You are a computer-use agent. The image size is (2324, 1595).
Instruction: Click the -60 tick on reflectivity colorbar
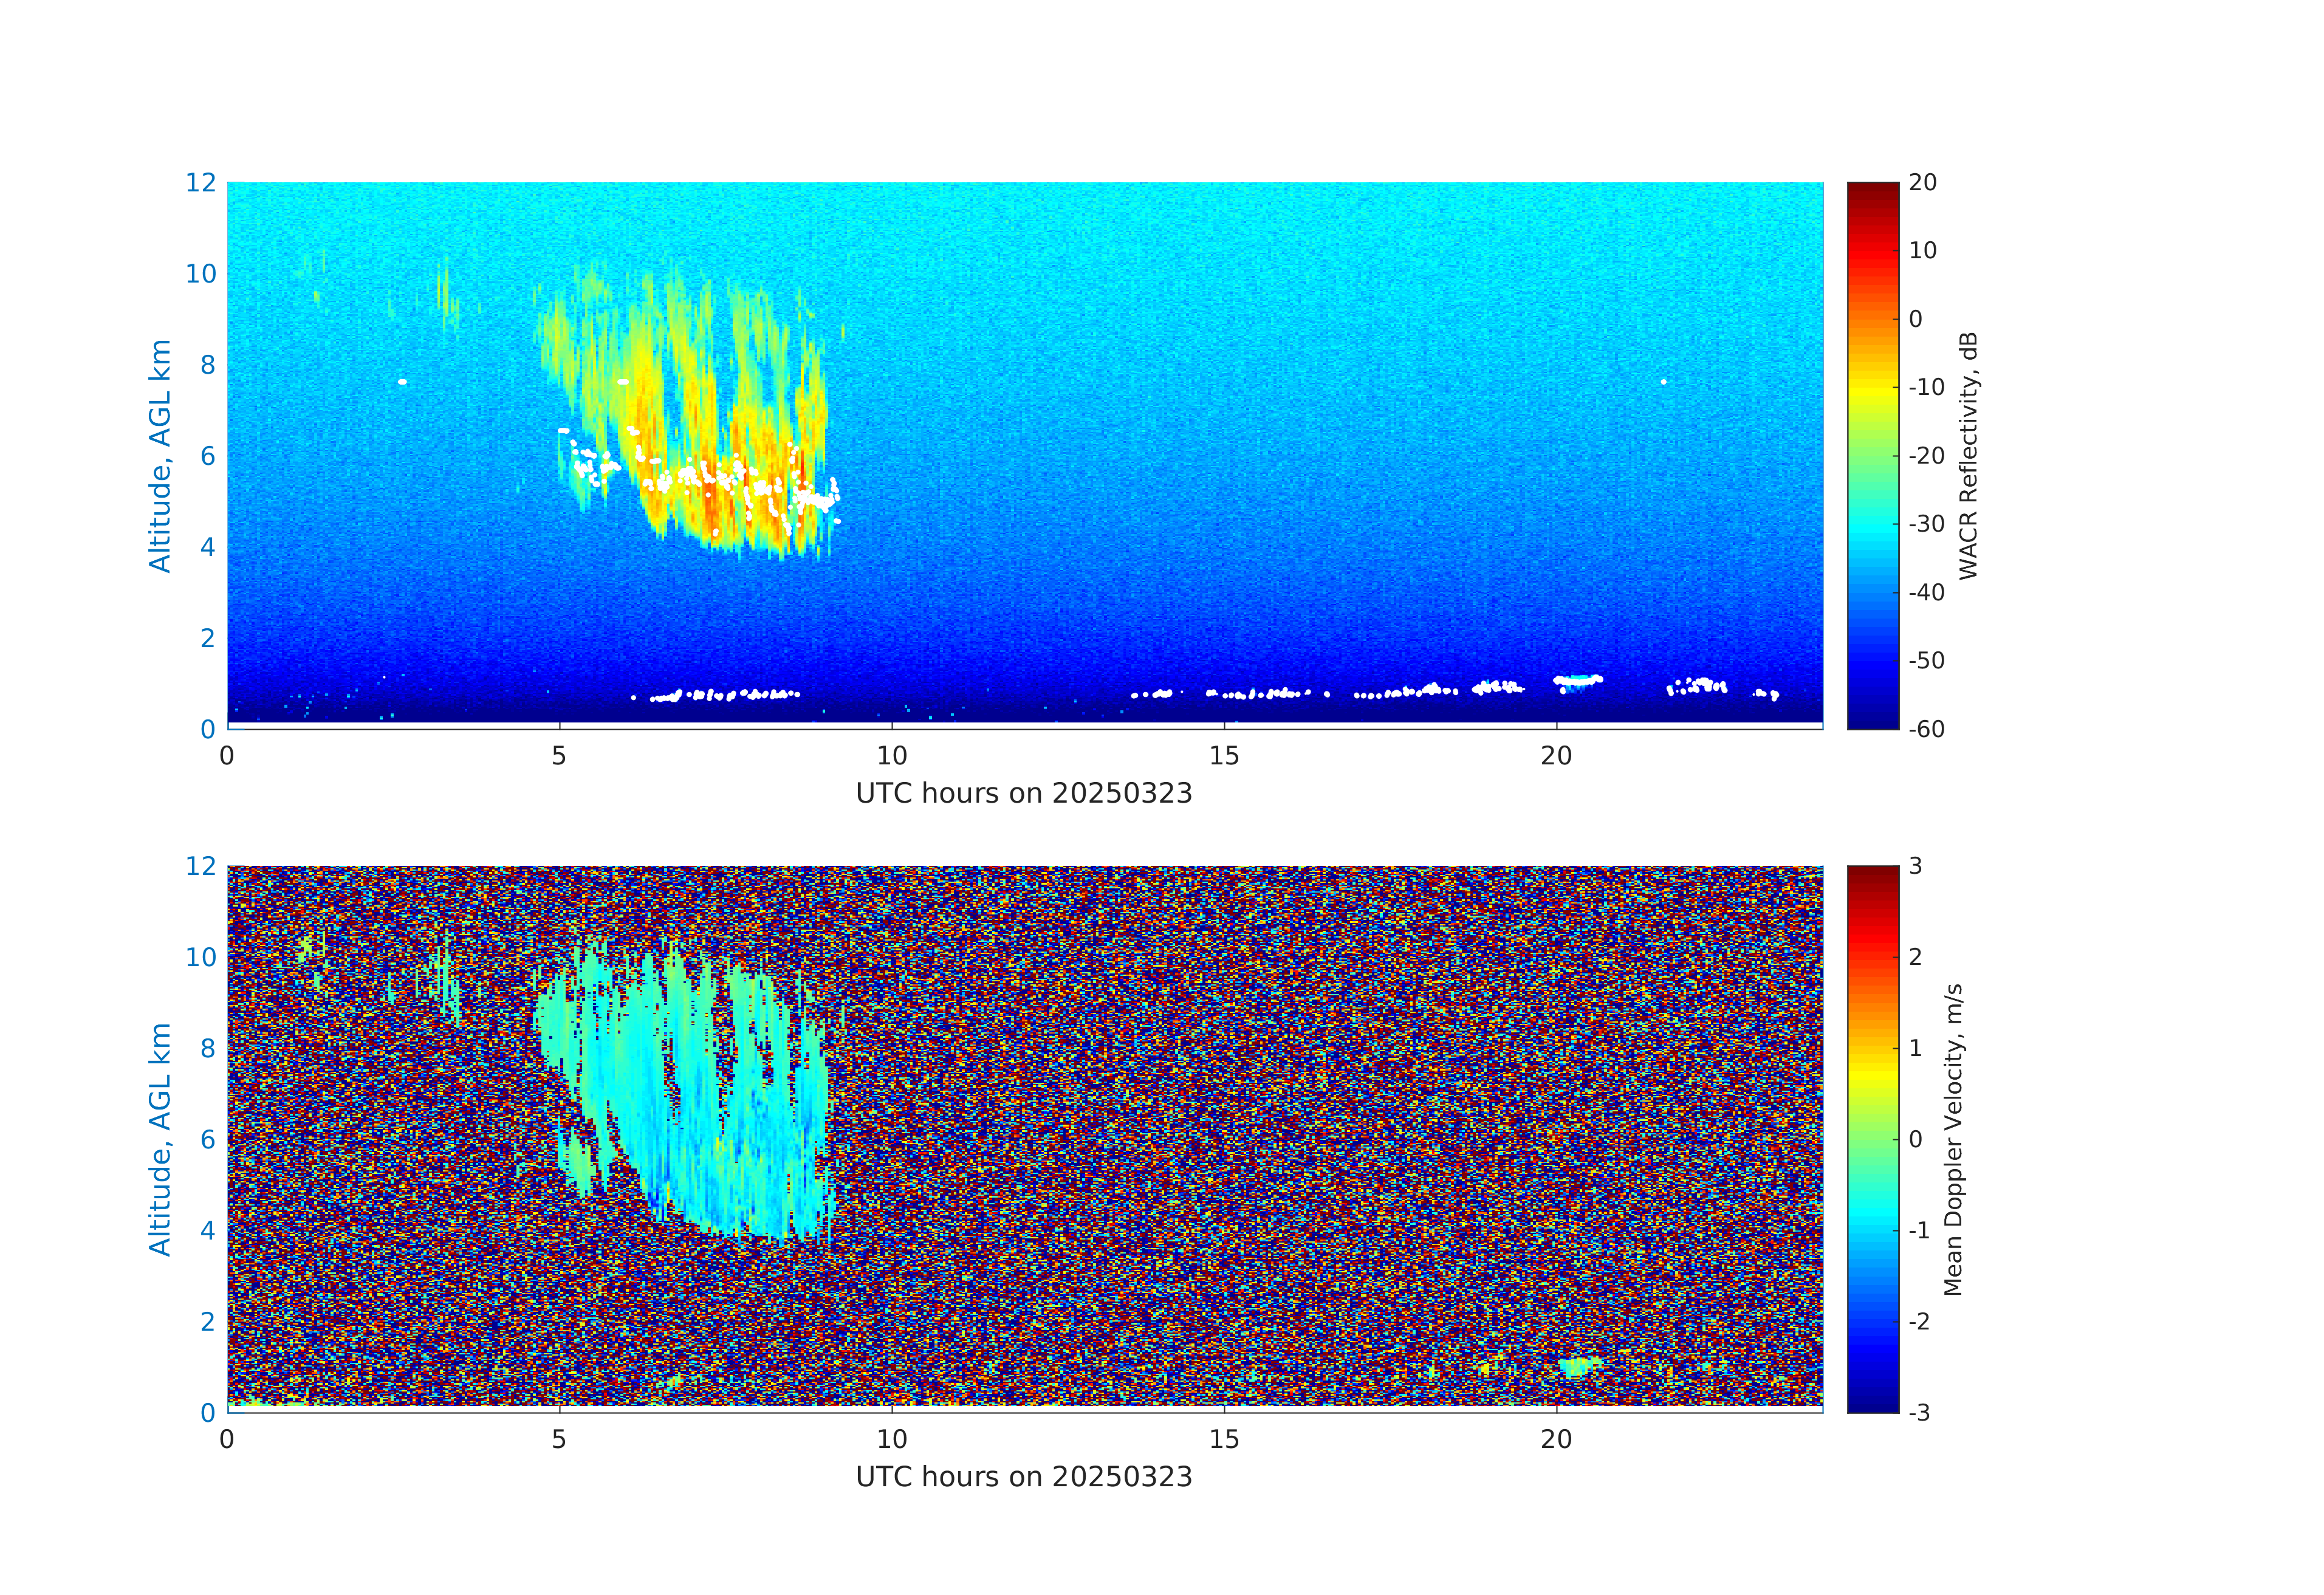coord(1926,729)
